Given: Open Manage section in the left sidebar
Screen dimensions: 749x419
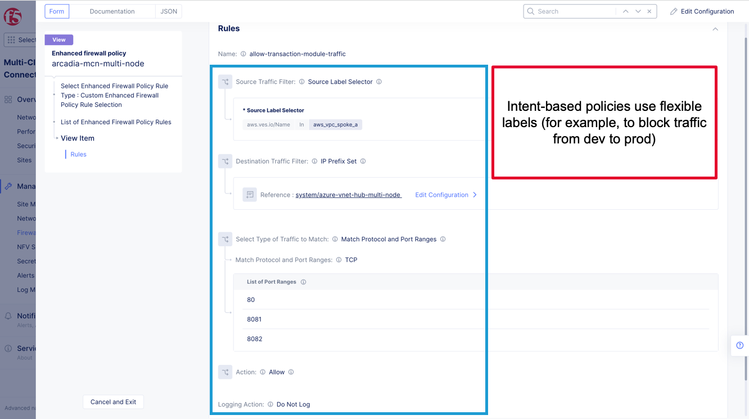Looking at the screenshot, I should point(20,186).
